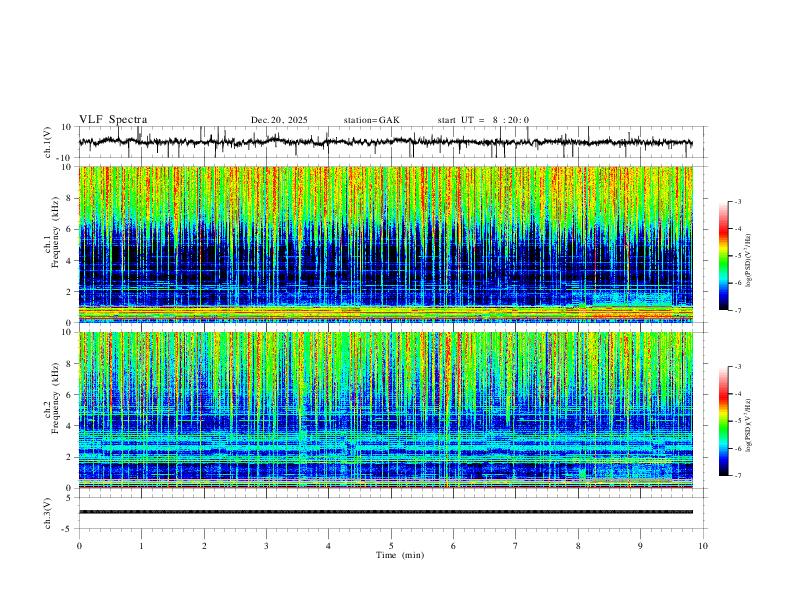Click the "-7" tick on ch.2 colorbar
The image size is (792, 612).
point(737,476)
